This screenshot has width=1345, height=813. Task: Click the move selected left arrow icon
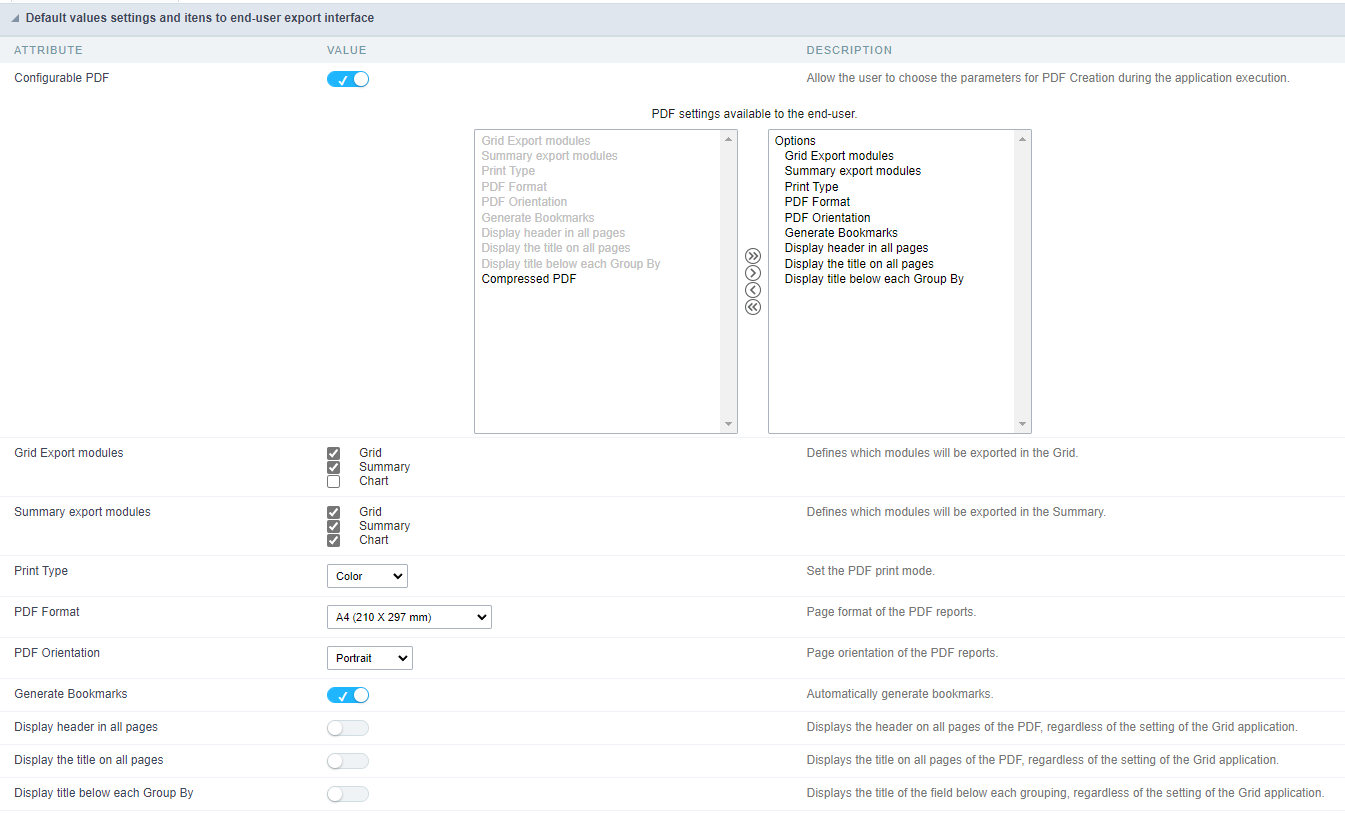click(x=753, y=290)
